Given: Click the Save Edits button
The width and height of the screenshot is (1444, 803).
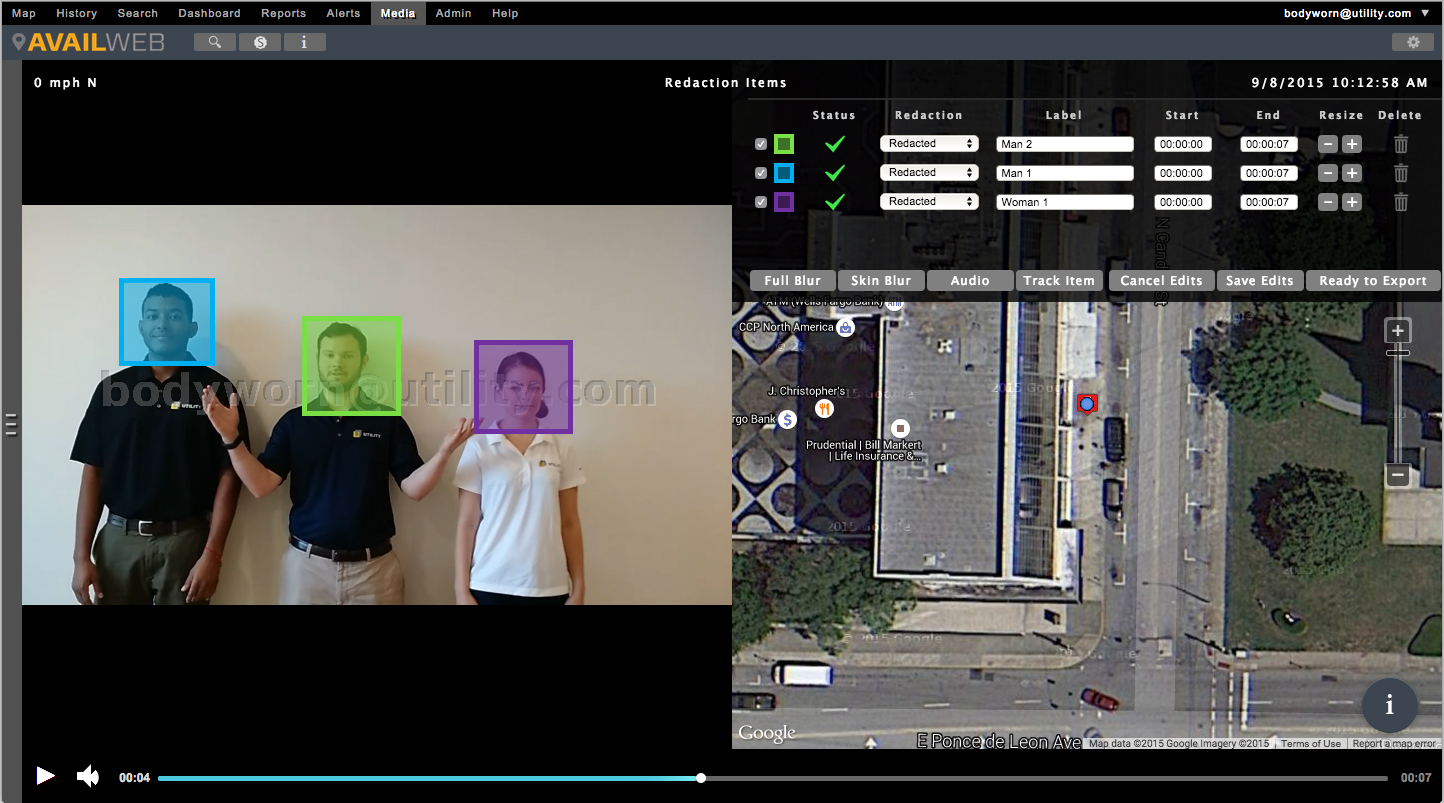Looking at the screenshot, I should click(1260, 281).
